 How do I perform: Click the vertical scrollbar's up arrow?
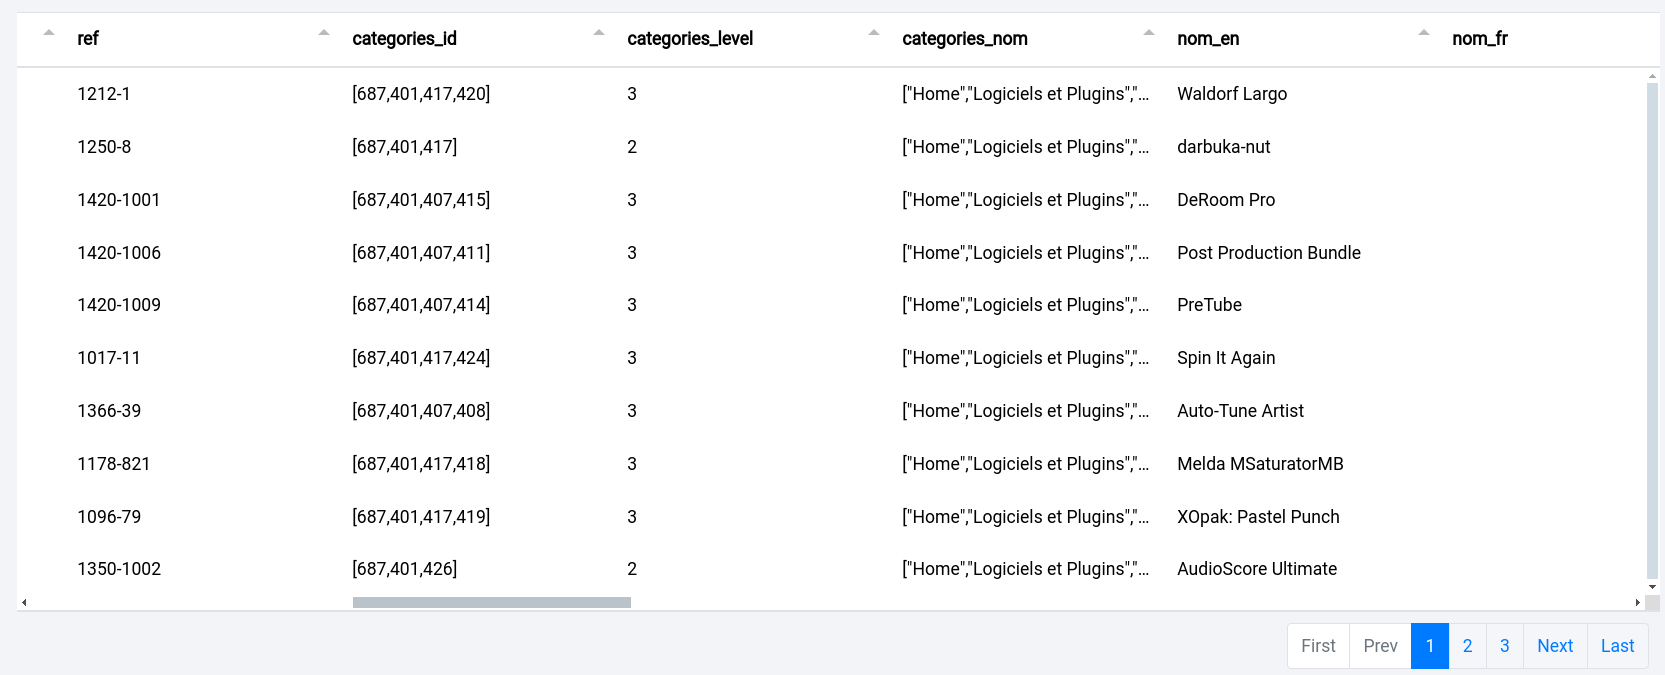coord(1652,76)
